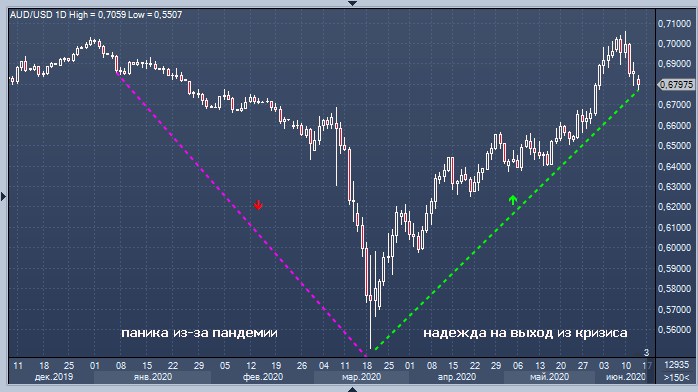Click the date label 06 on time axis
Viewport: 698px width, 392px height.
(x=518, y=366)
